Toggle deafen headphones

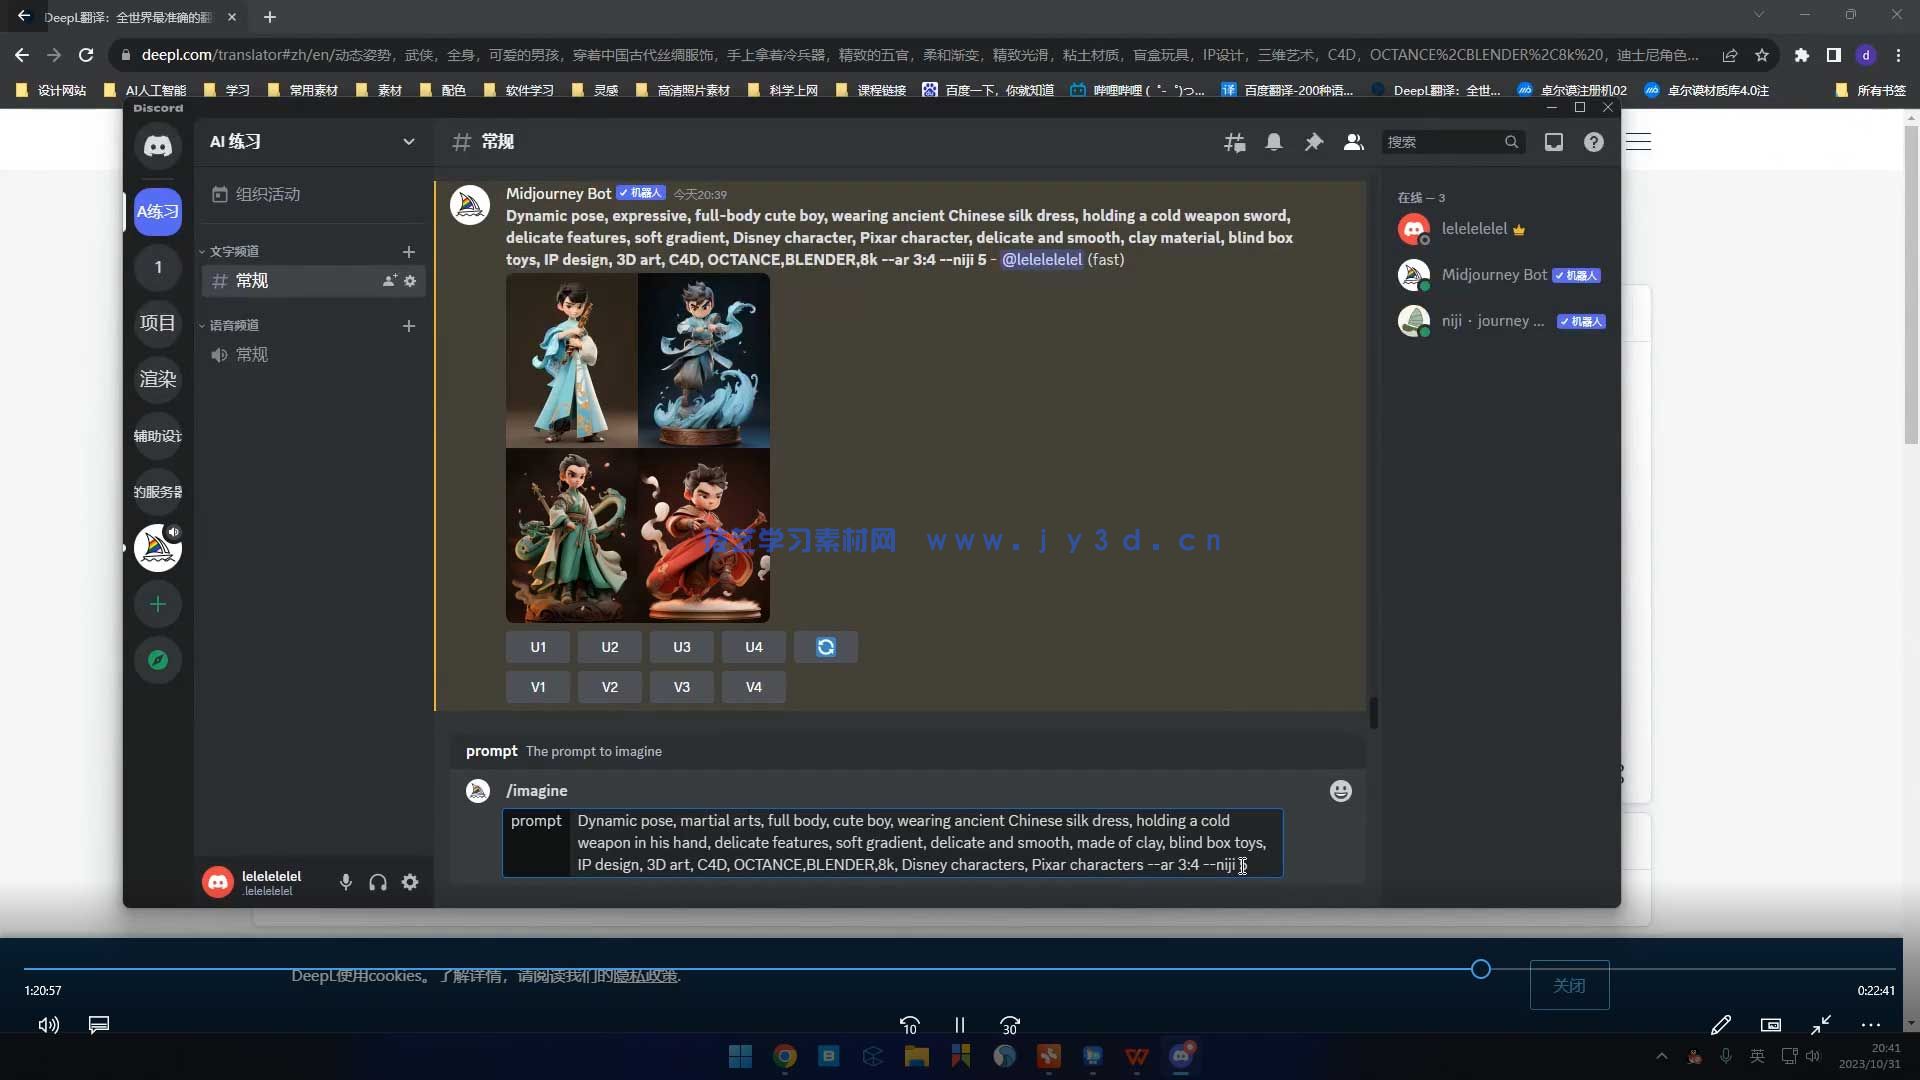tap(378, 882)
